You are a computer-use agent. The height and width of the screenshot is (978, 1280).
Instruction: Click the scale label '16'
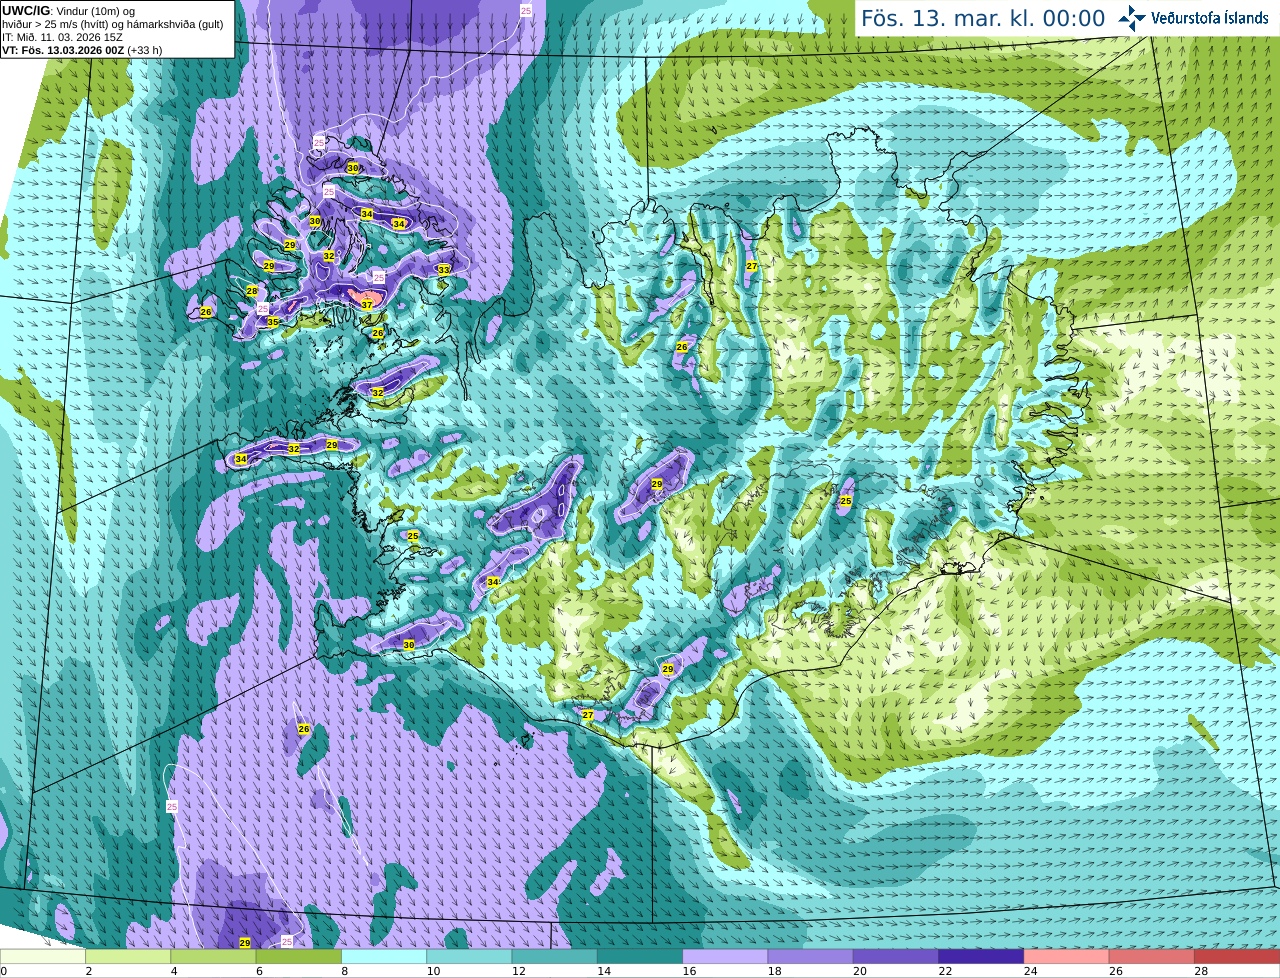688,971
